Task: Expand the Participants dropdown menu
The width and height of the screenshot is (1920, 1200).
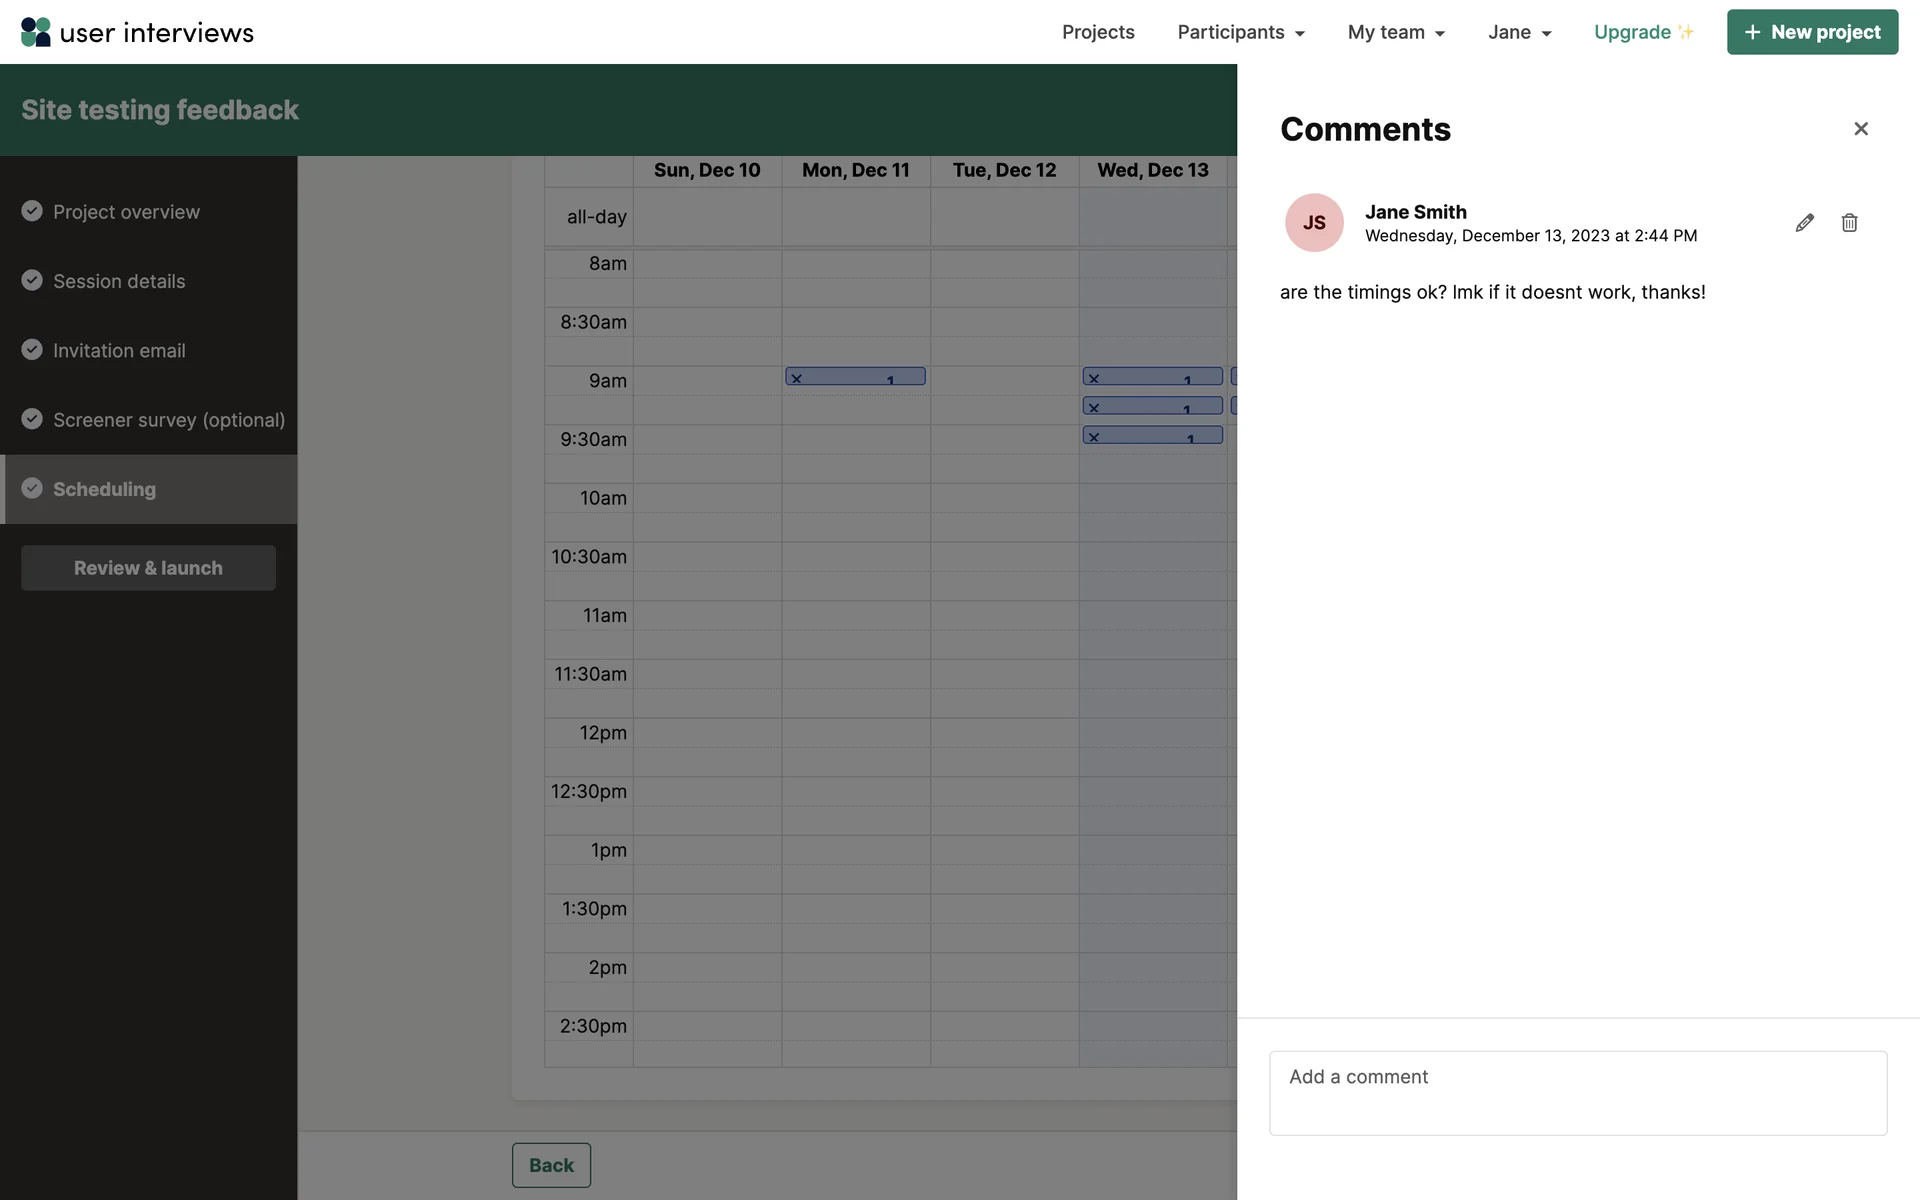Action: coord(1240,32)
